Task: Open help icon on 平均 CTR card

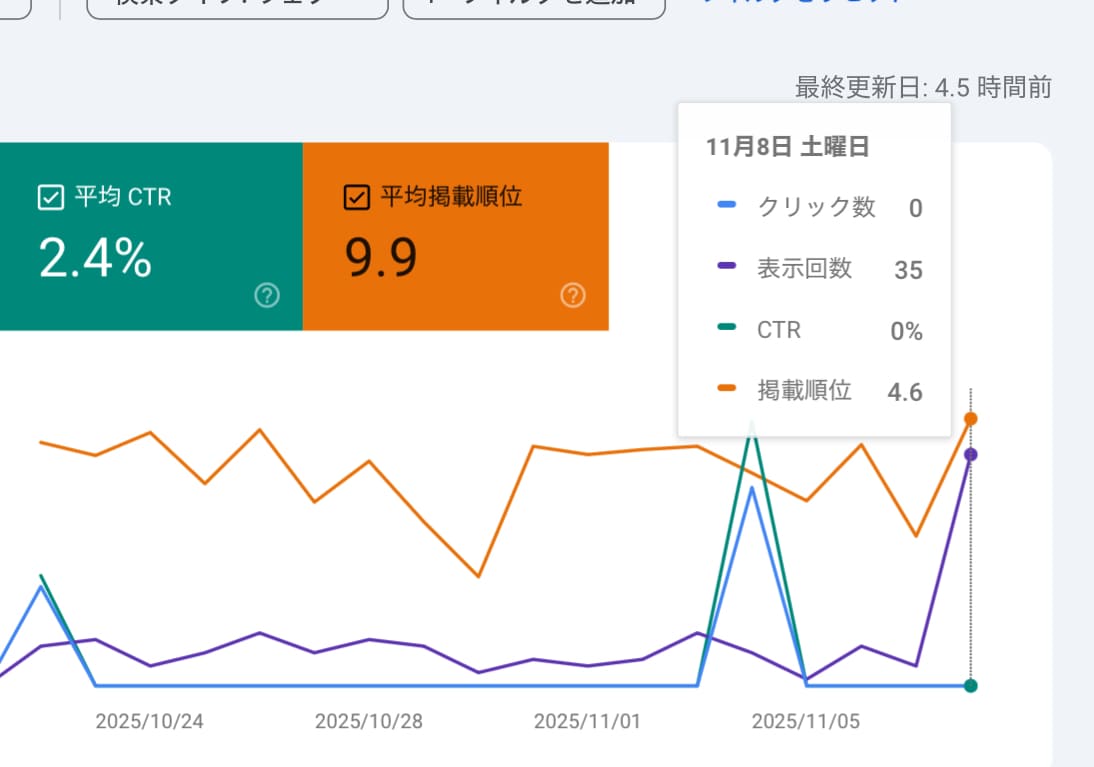Action: [267, 295]
